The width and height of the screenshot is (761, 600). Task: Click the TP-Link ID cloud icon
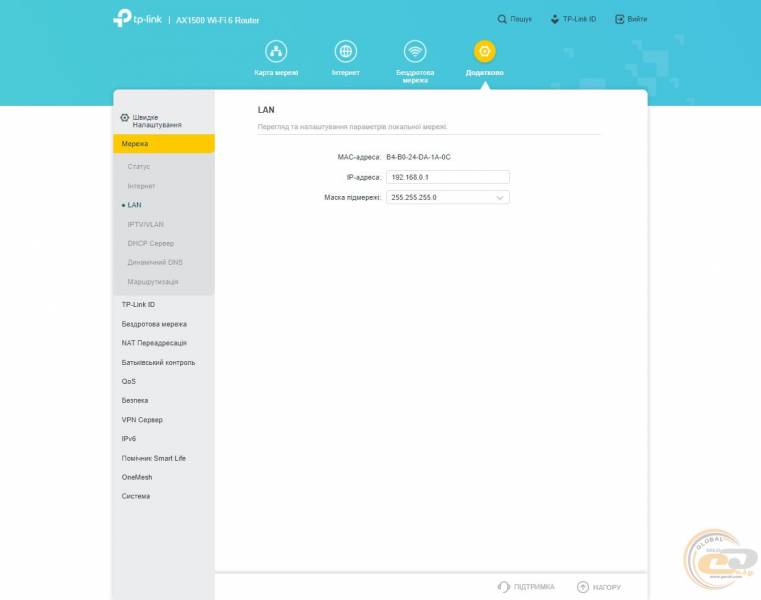click(x=555, y=19)
